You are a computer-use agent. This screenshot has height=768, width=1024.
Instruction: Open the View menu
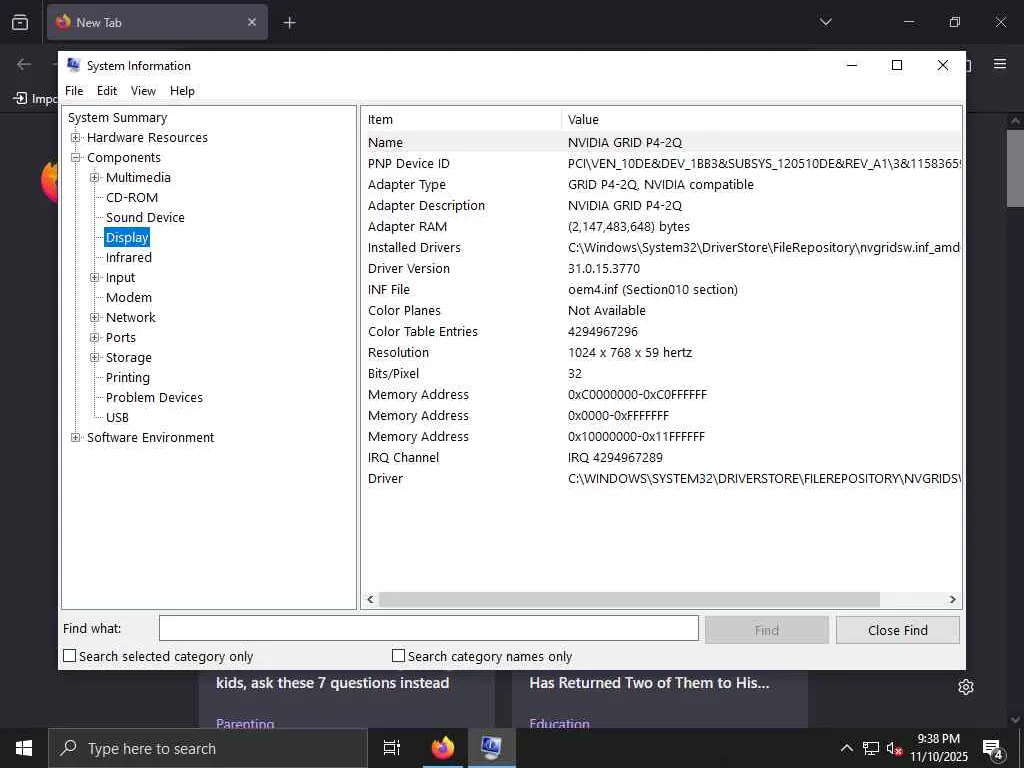(x=143, y=91)
